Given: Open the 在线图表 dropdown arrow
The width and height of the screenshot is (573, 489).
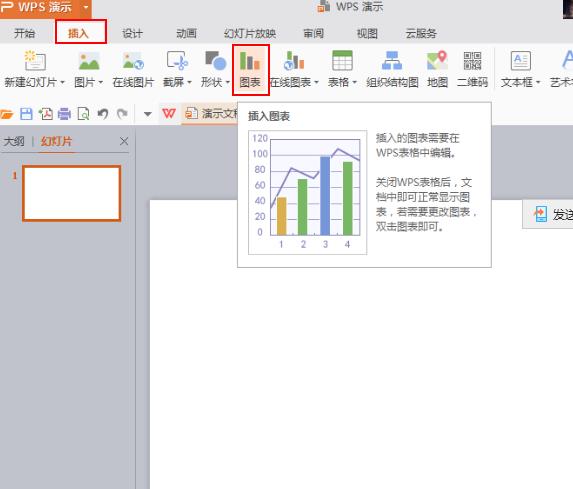Looking at the screenshot, I should click(316, 83).
